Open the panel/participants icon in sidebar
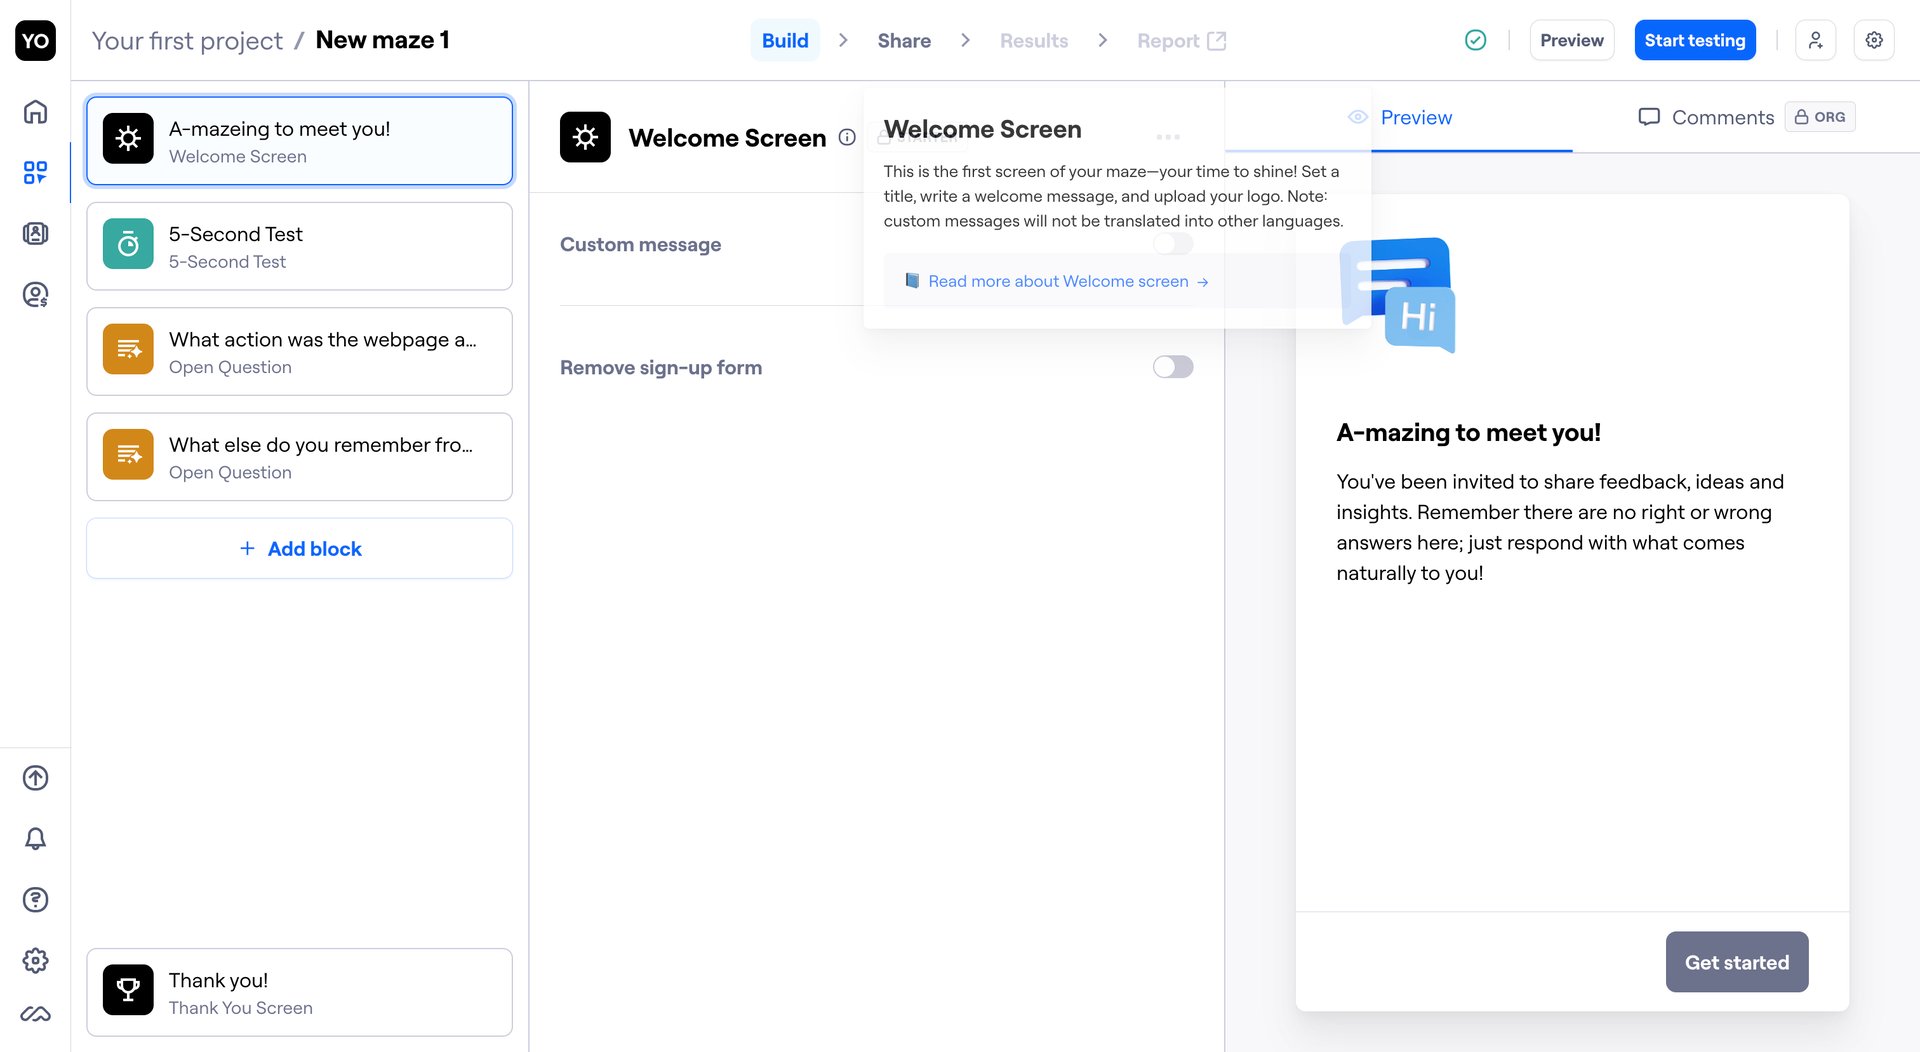 [x=35, y=233]
